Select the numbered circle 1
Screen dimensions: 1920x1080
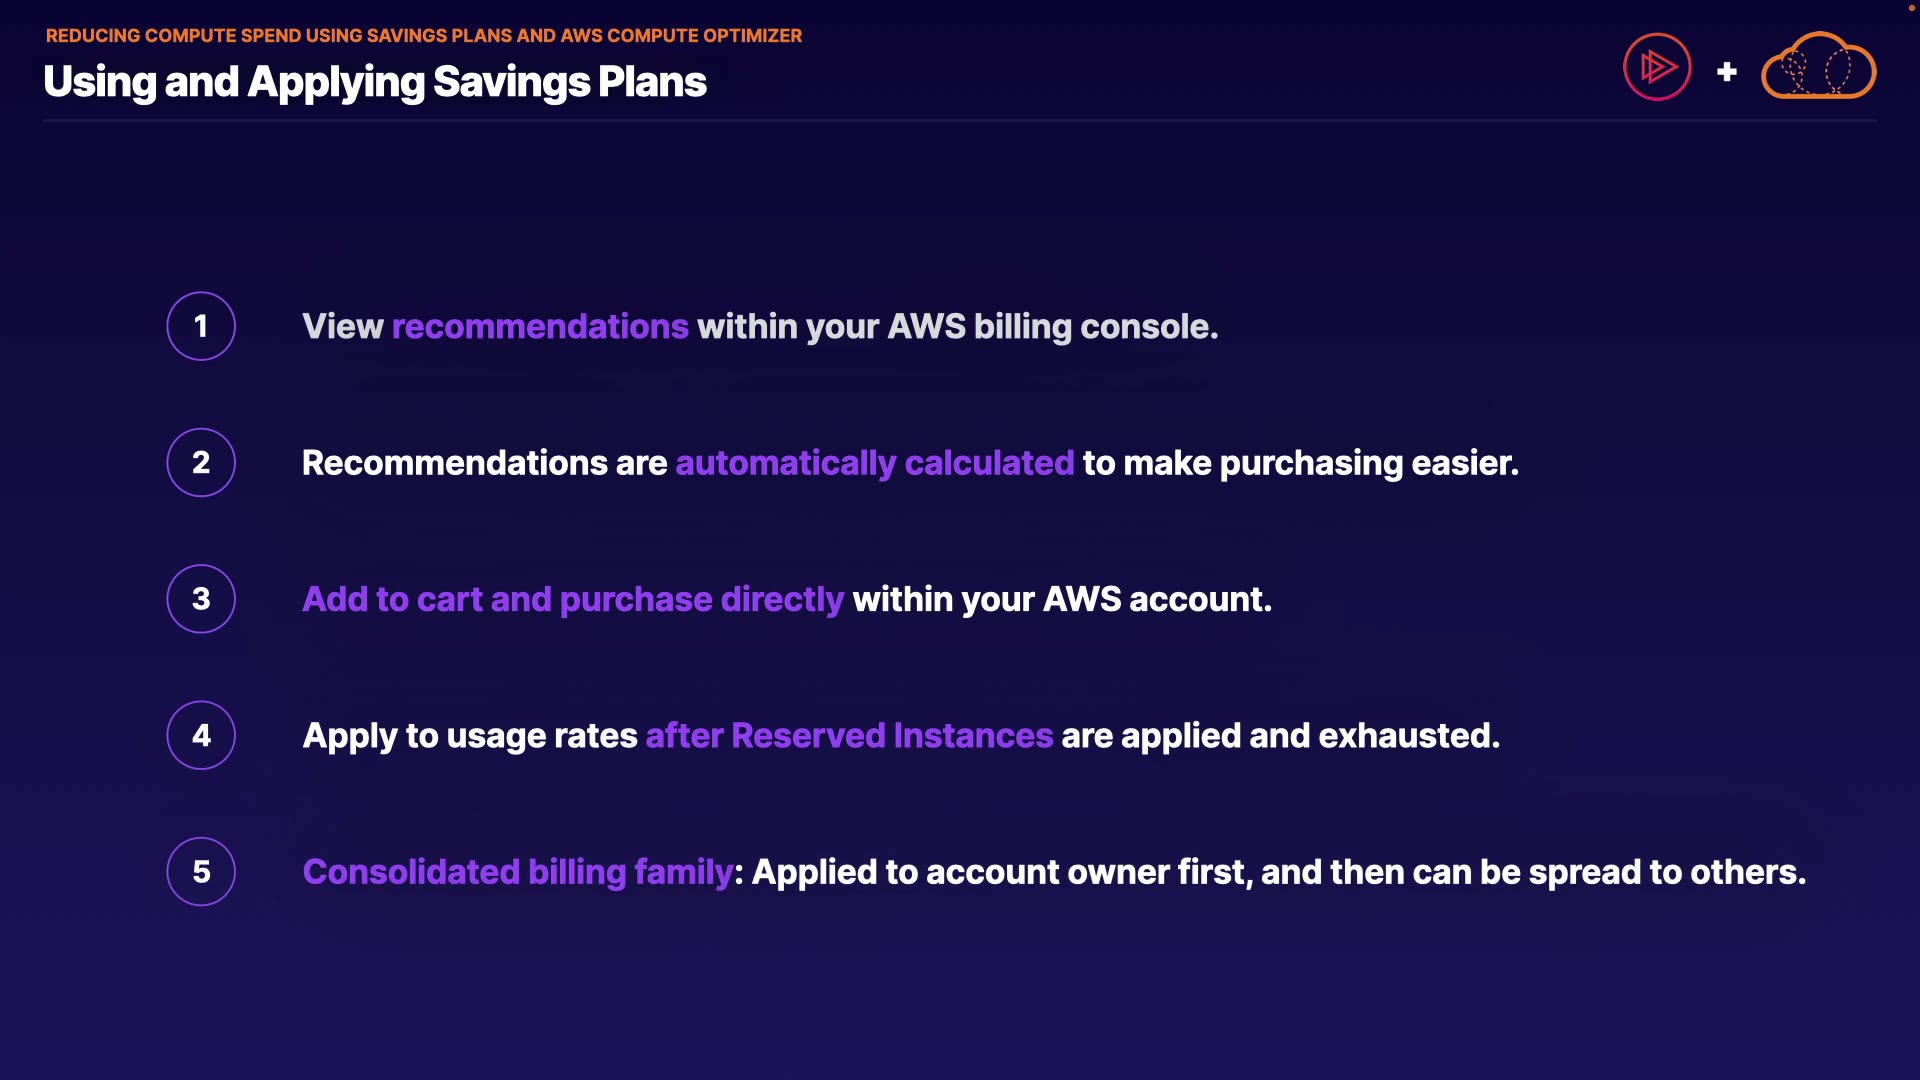[201, 326]
